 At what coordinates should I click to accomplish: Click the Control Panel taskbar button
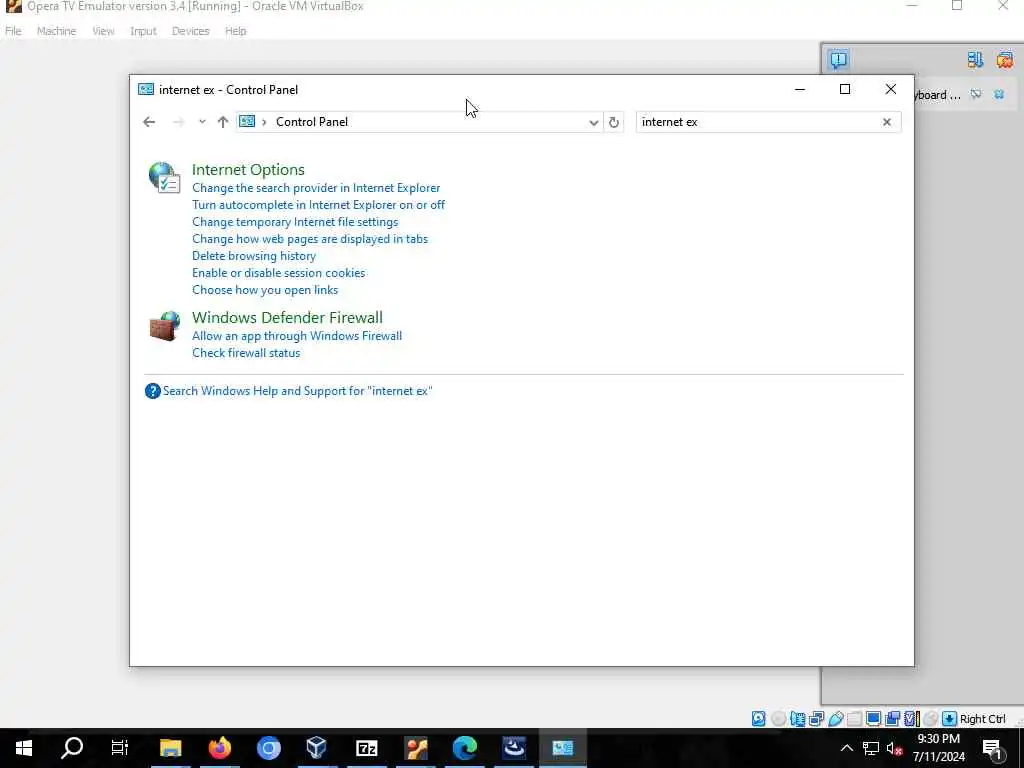coord(563,748)
